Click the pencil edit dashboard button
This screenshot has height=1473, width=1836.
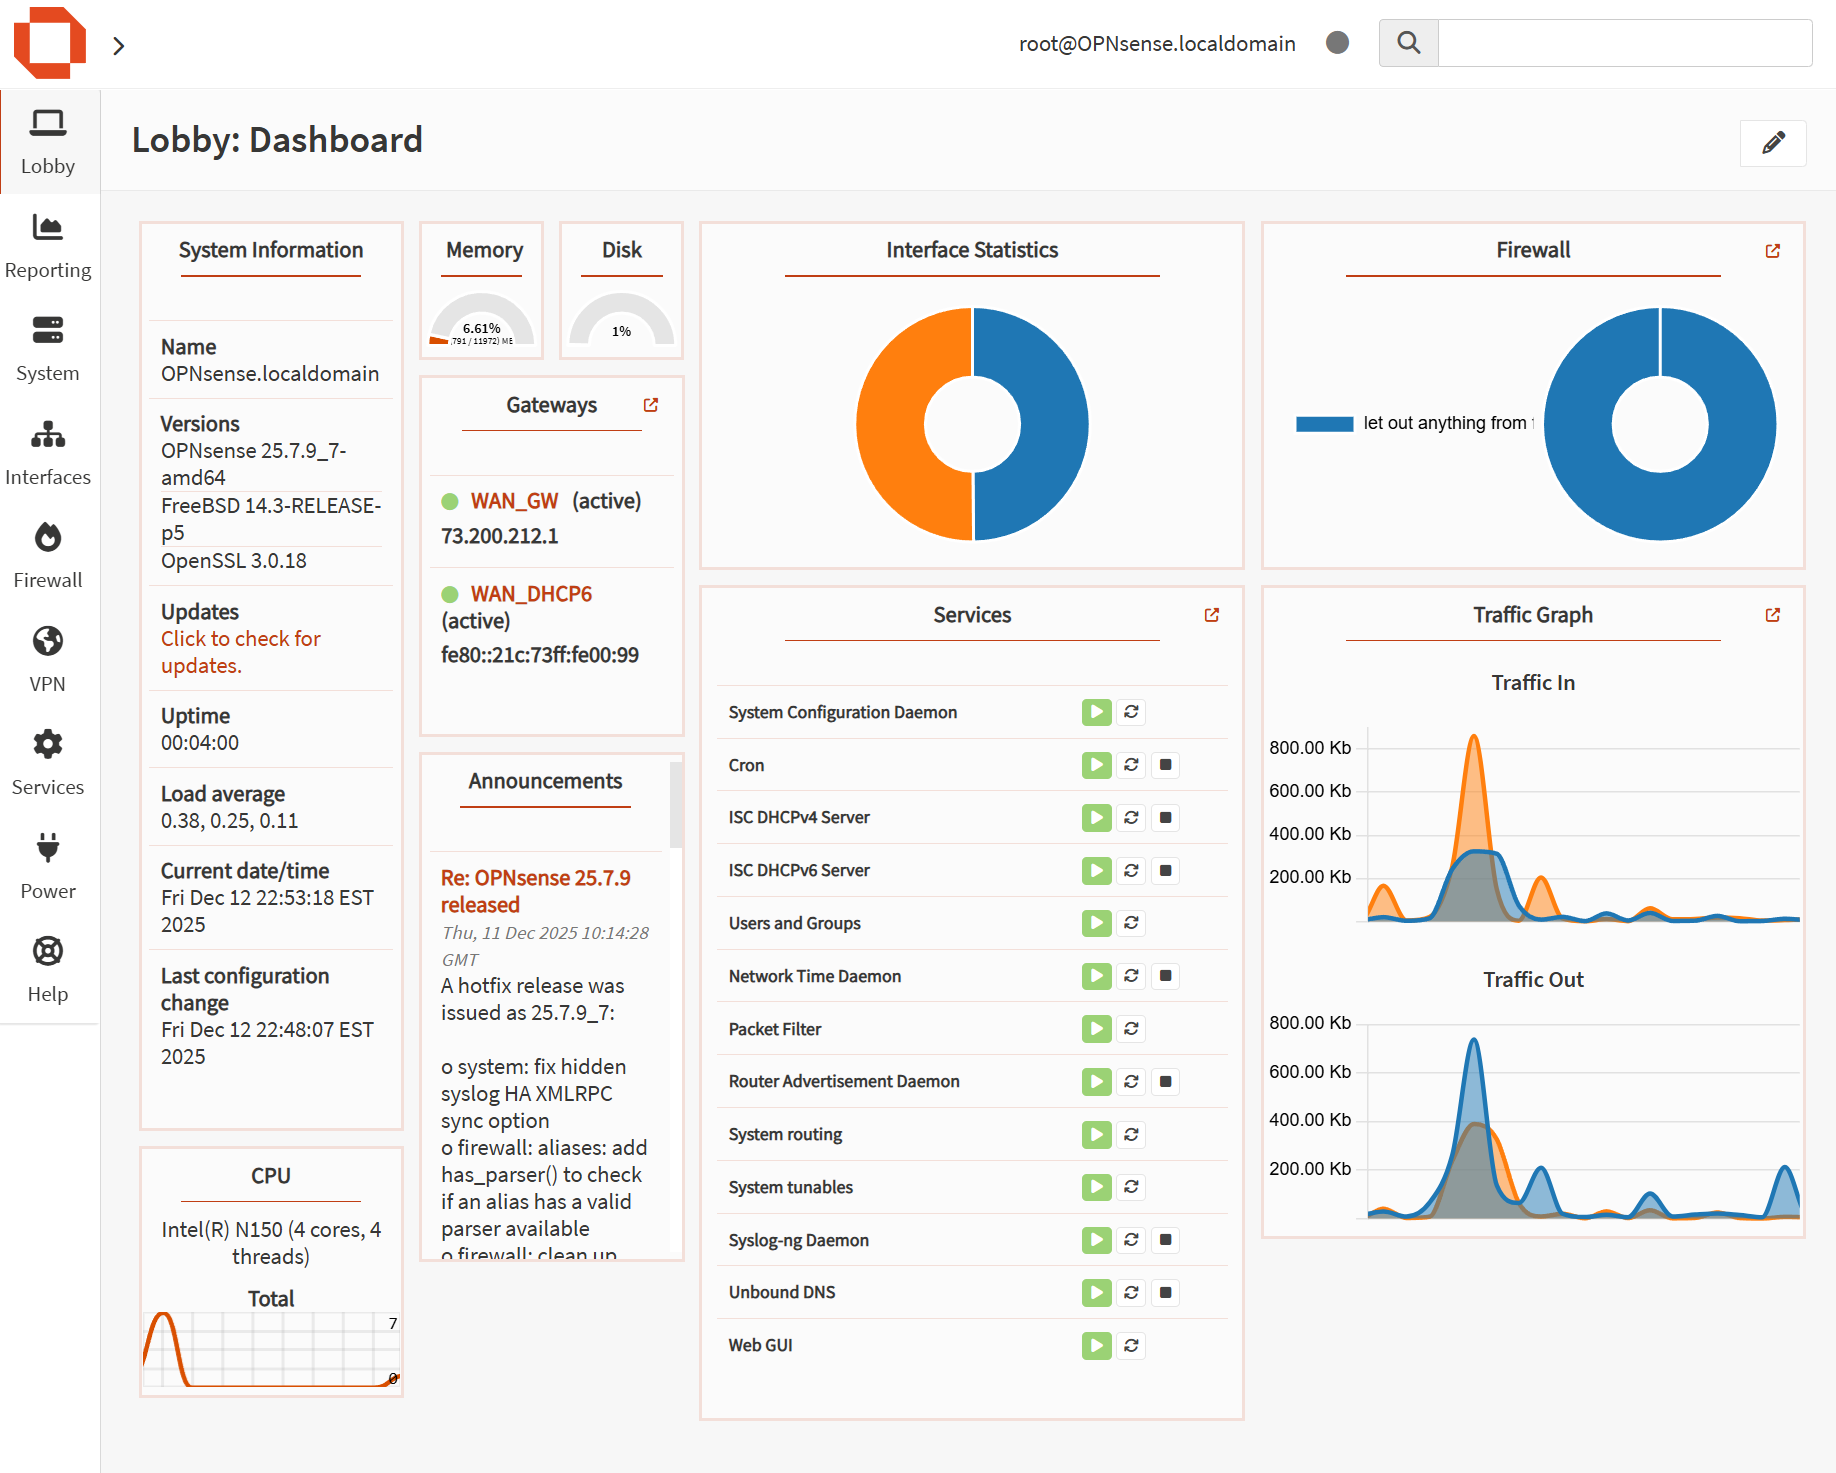(x=1772, y=143)
